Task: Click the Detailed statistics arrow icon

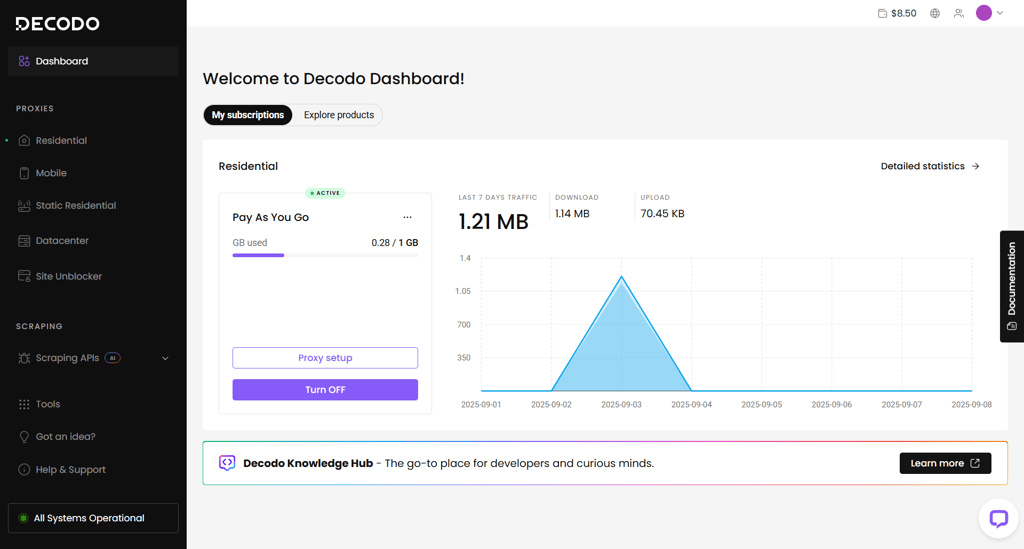Action: 976,166
